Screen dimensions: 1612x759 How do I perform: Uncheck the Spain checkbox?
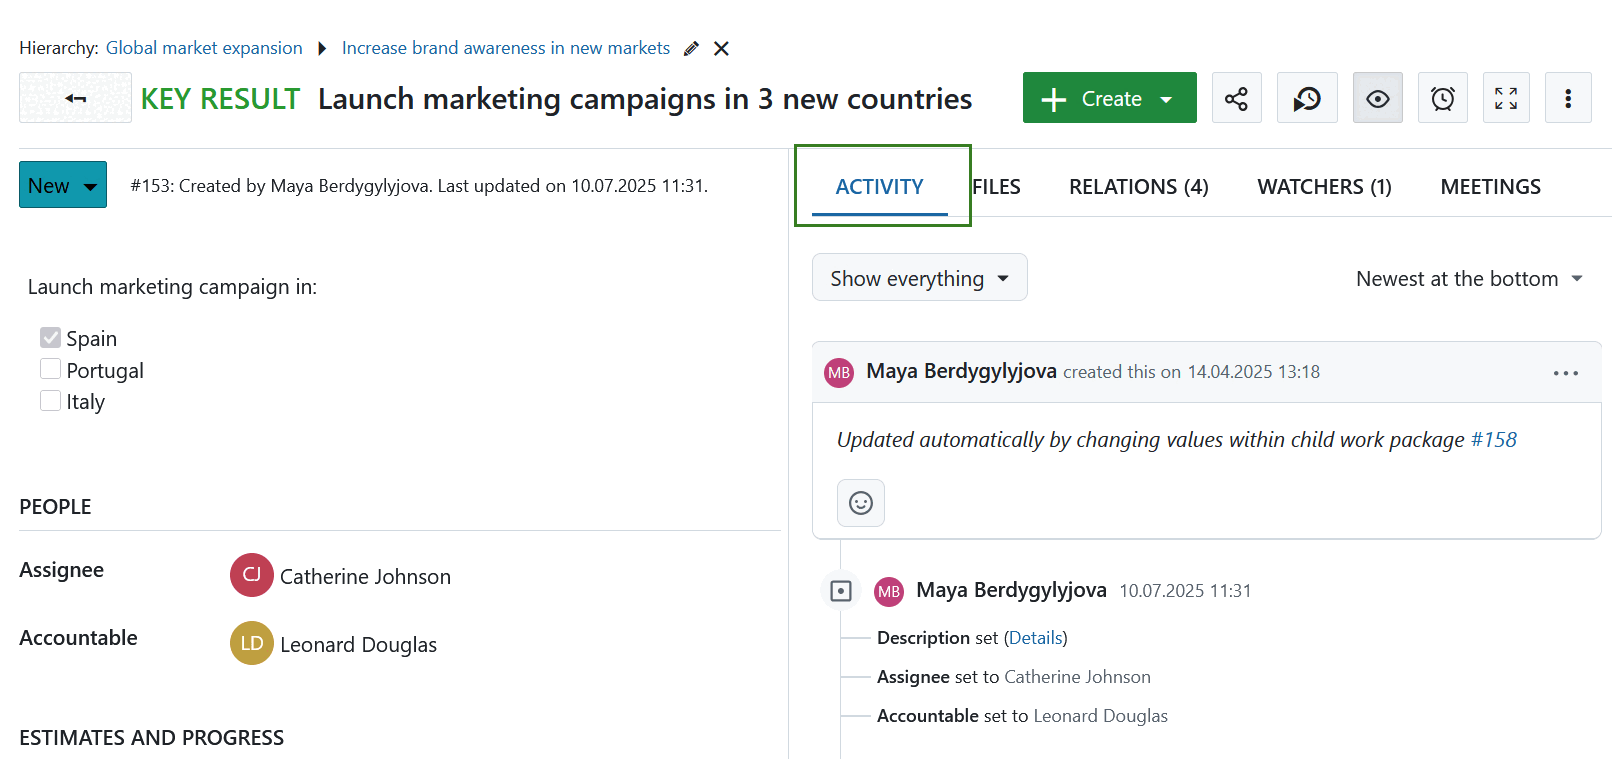(51, 338)
